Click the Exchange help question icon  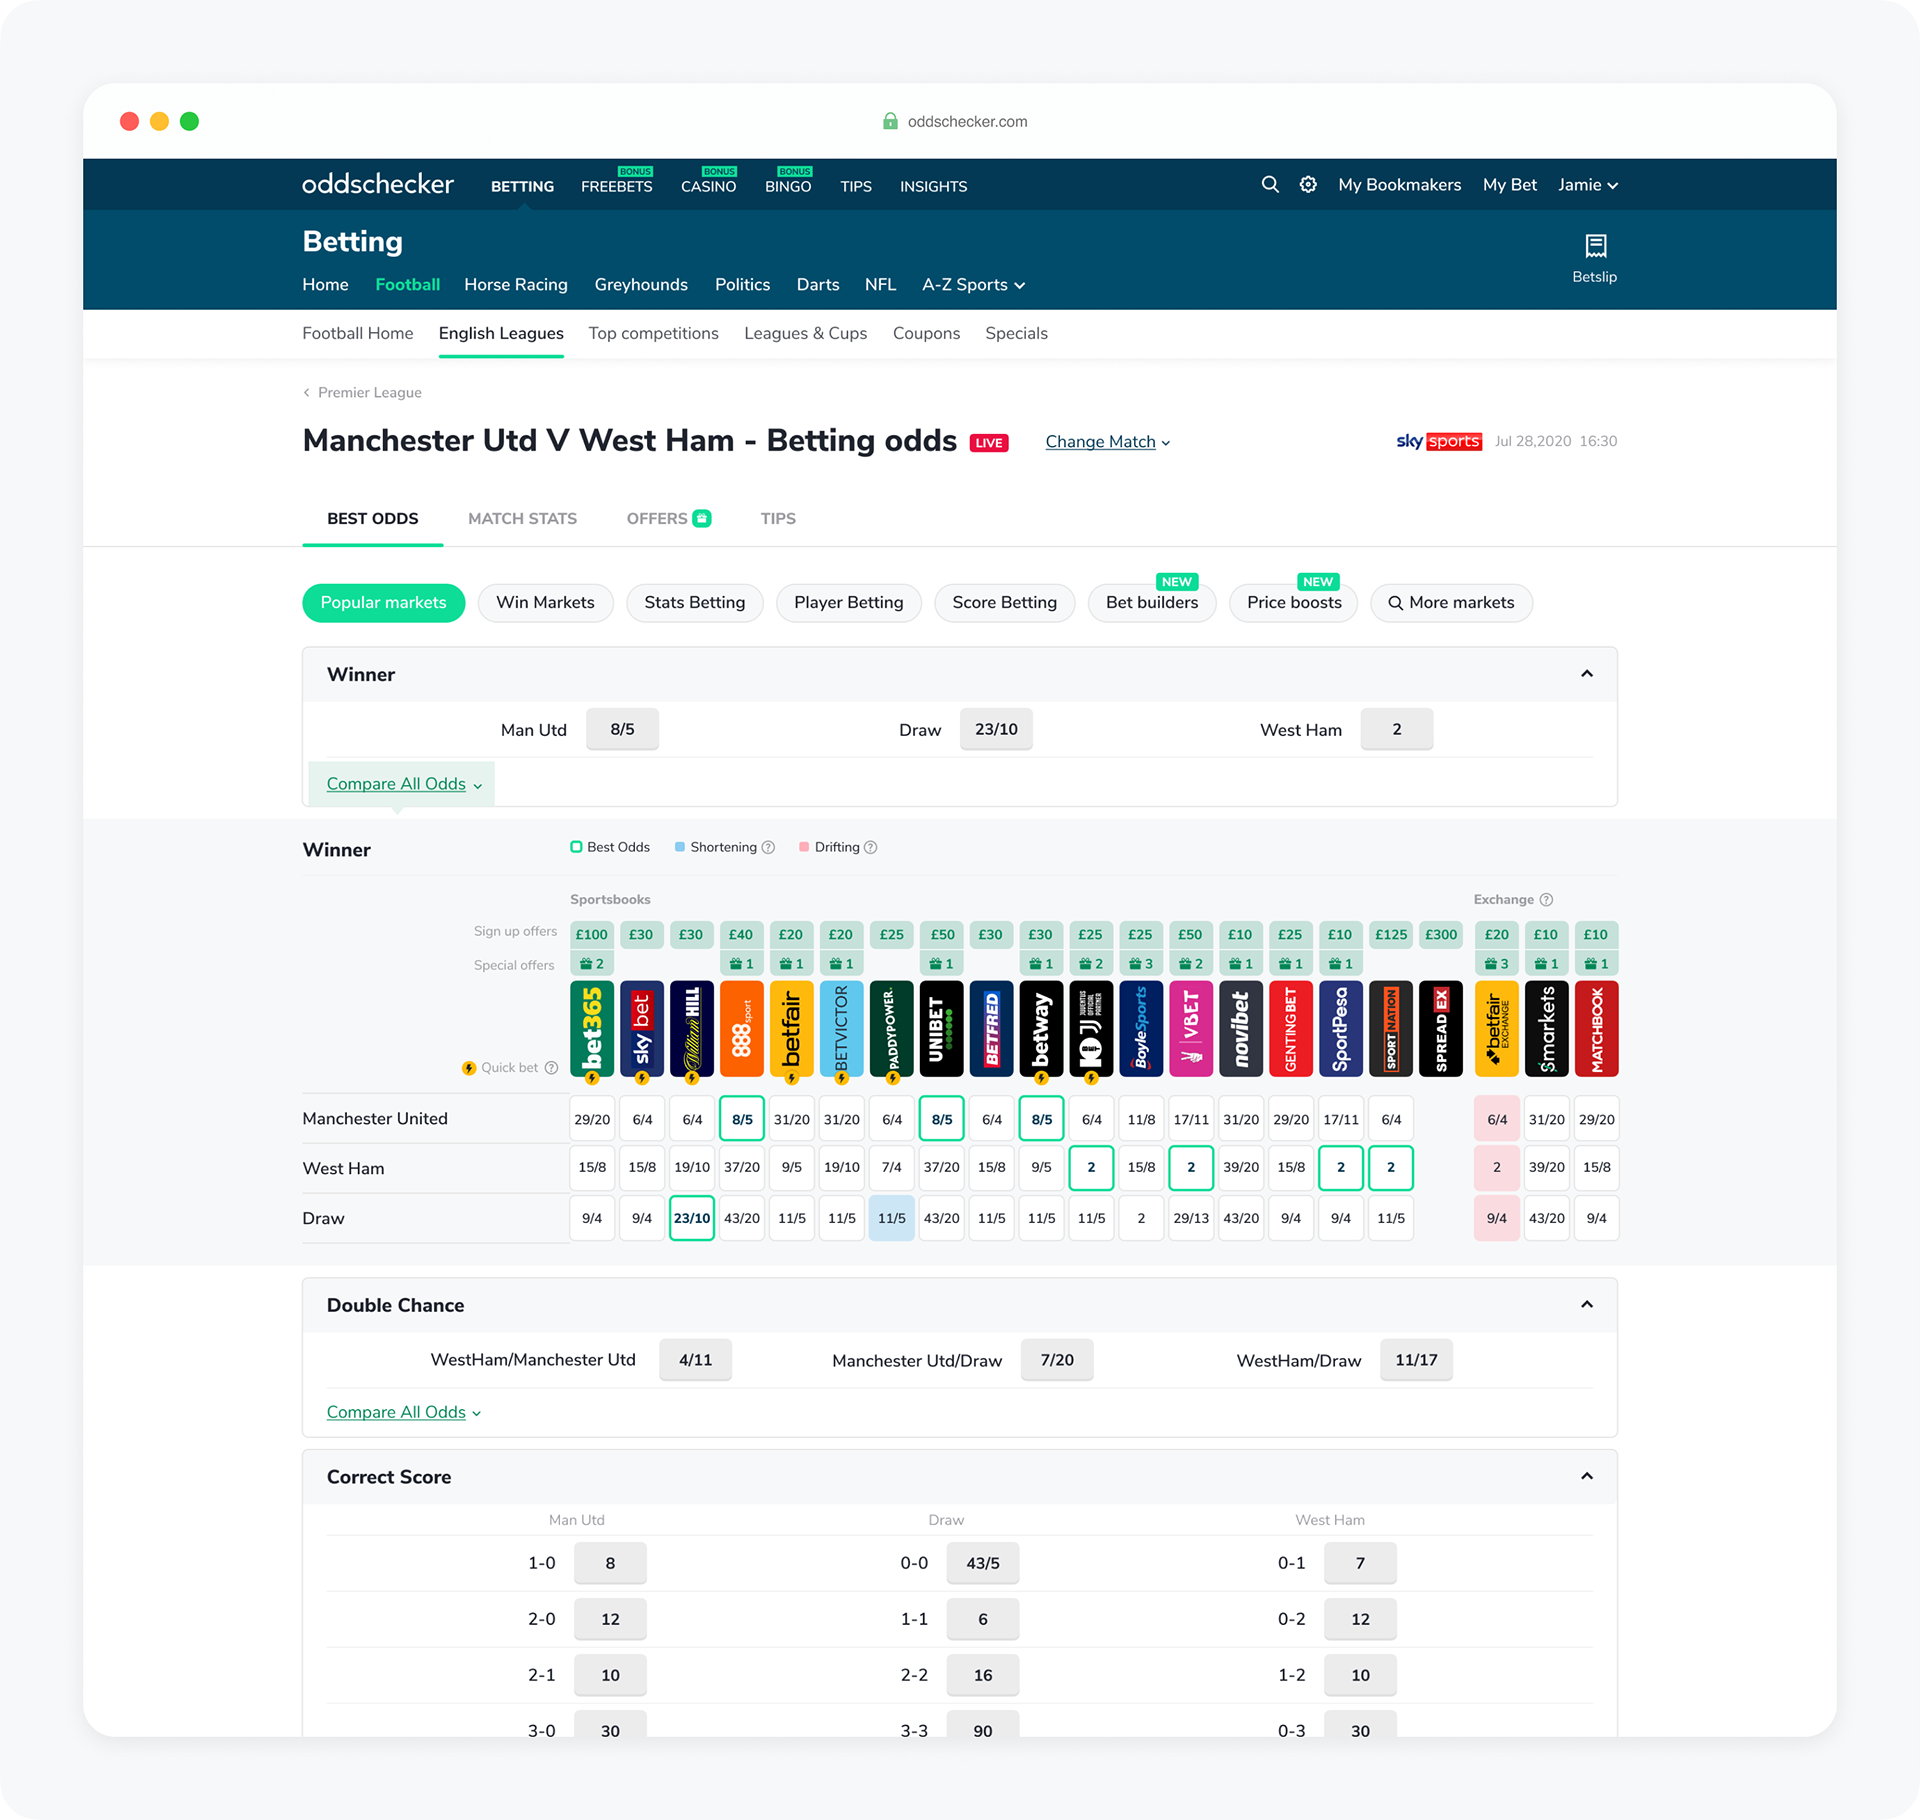pos(1546,900)
